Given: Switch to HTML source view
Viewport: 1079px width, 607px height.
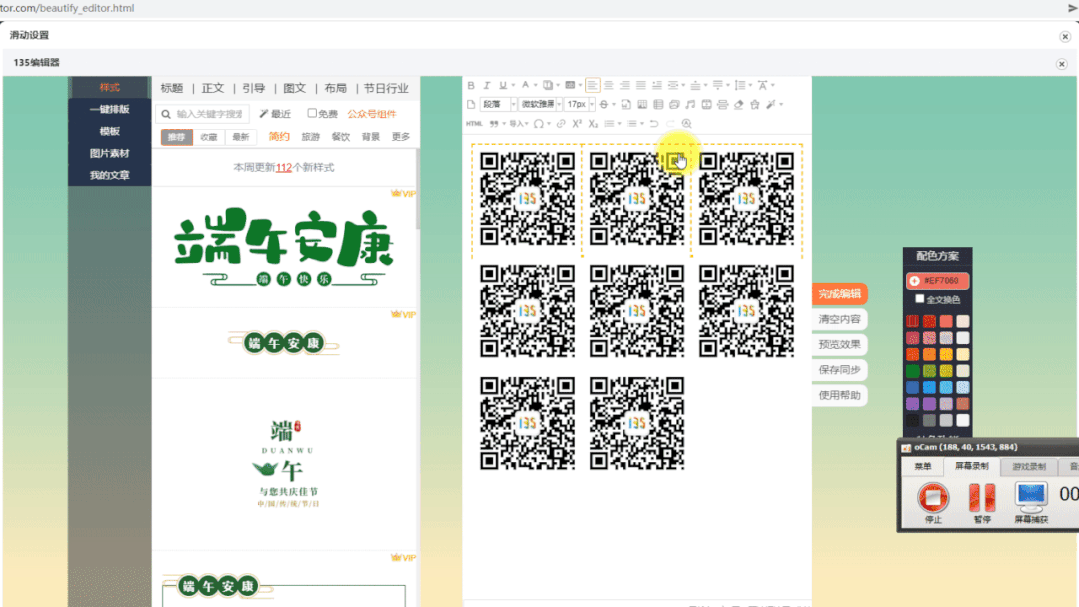Looking at the screenshot, I should 474,124.
